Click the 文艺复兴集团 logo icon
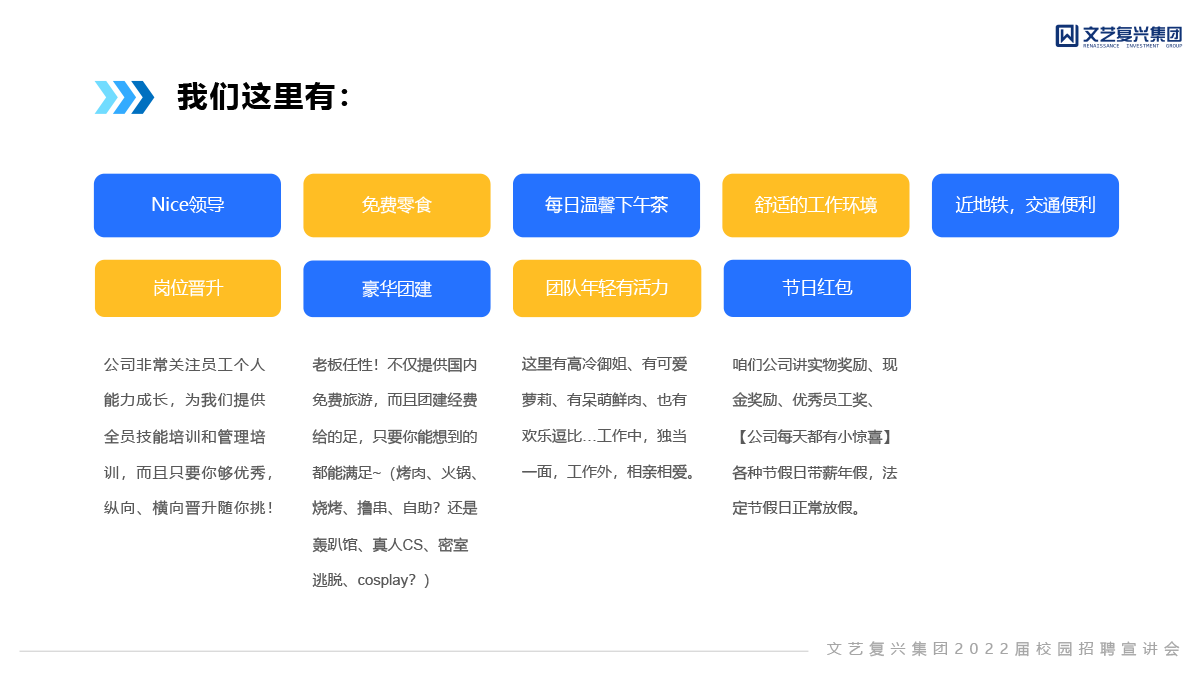Screen dimensions: 1200x675 click(1067, 35)
